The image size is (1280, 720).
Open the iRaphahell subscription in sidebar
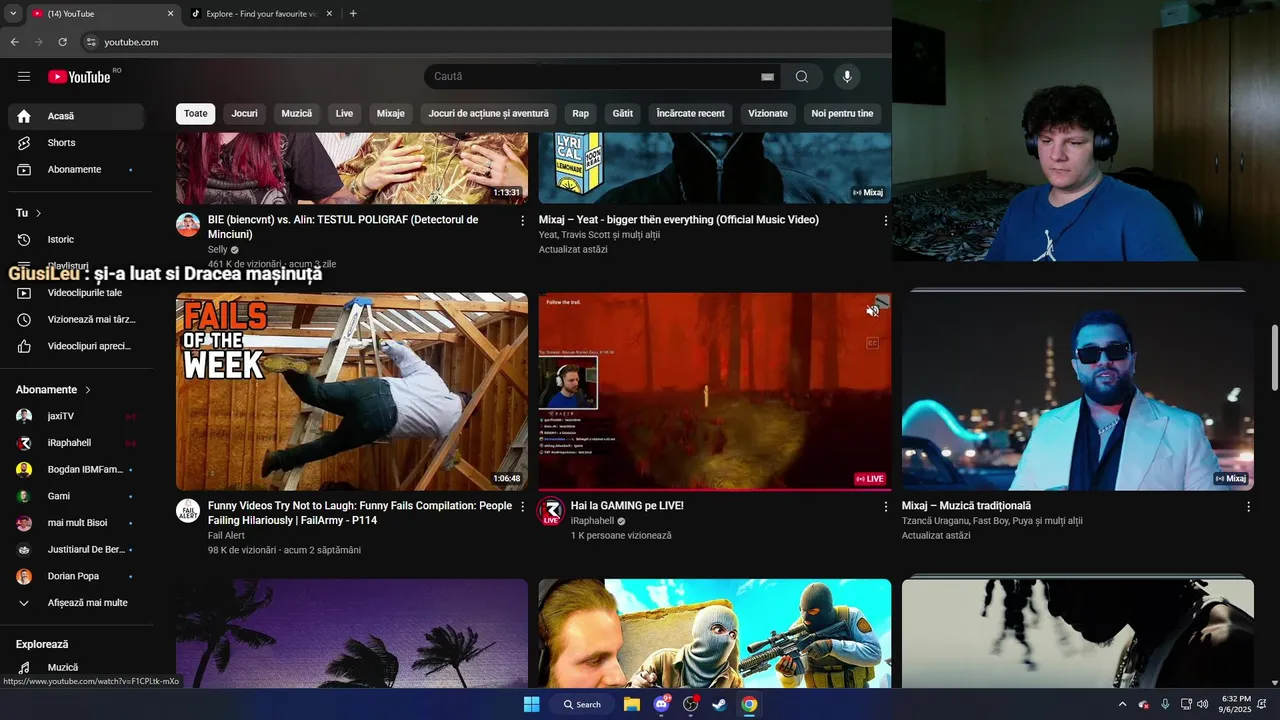coord(76,443)
